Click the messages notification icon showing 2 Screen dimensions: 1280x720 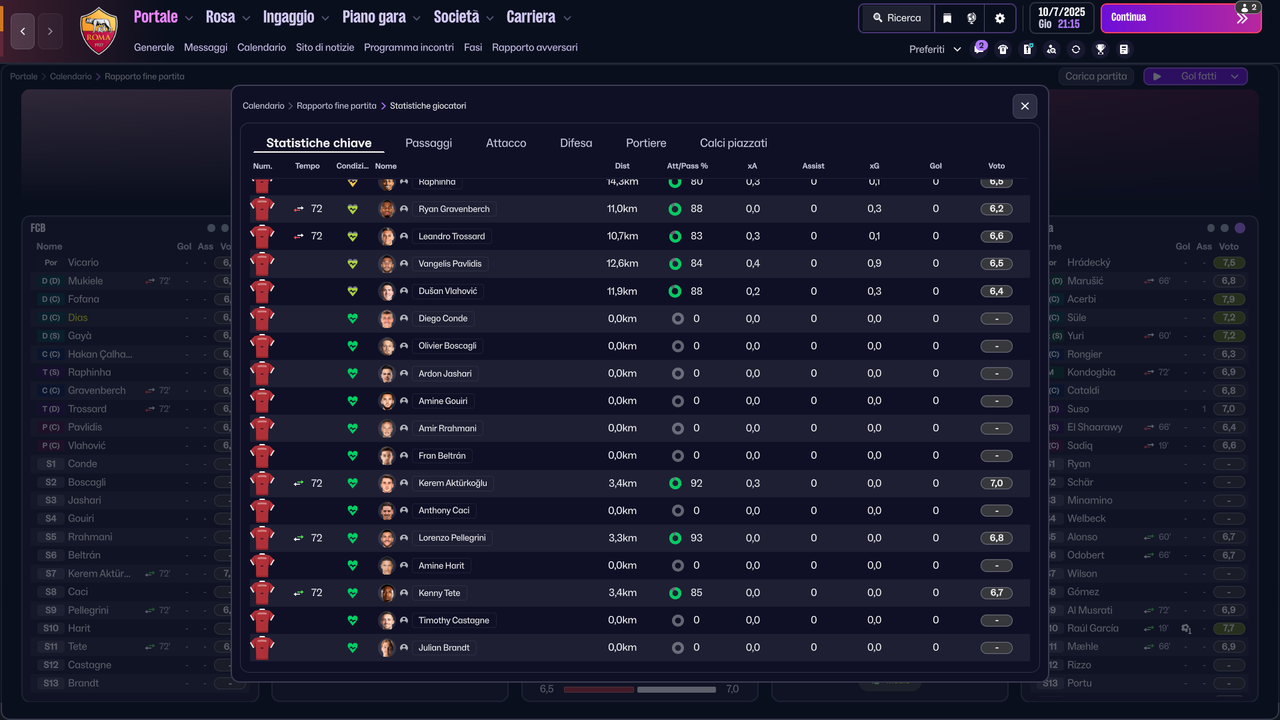[979, 48]
